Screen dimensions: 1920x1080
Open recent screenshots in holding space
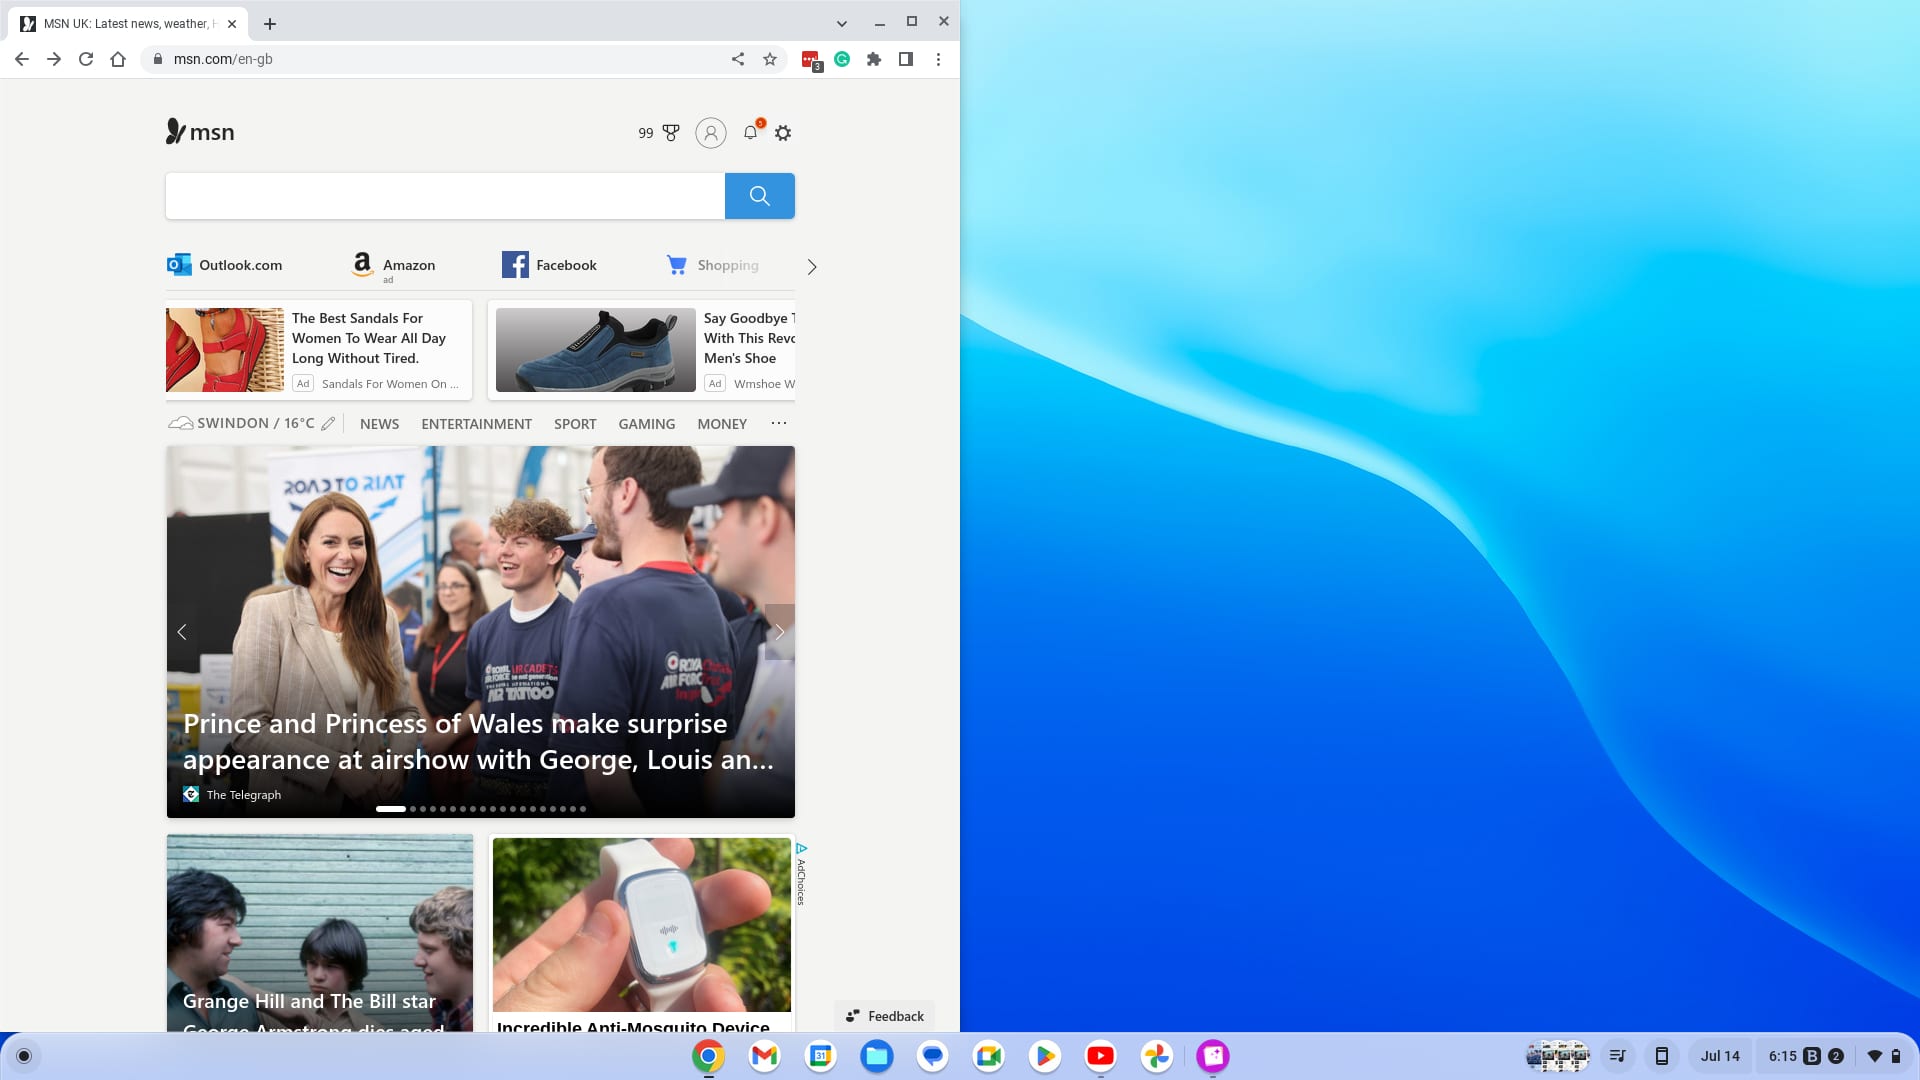coord(1558,1056)
